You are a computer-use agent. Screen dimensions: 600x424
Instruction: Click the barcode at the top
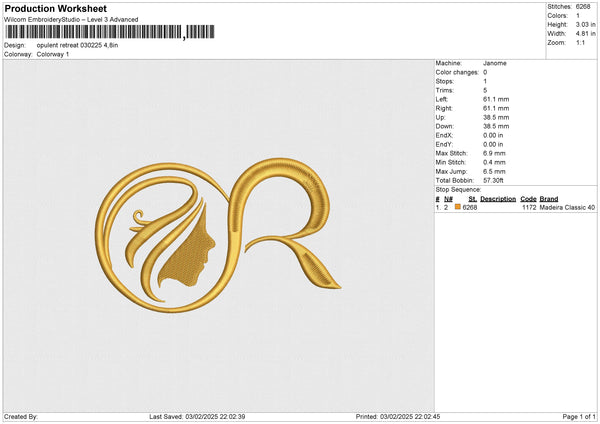pyautogui.click(x=109, y=32)
